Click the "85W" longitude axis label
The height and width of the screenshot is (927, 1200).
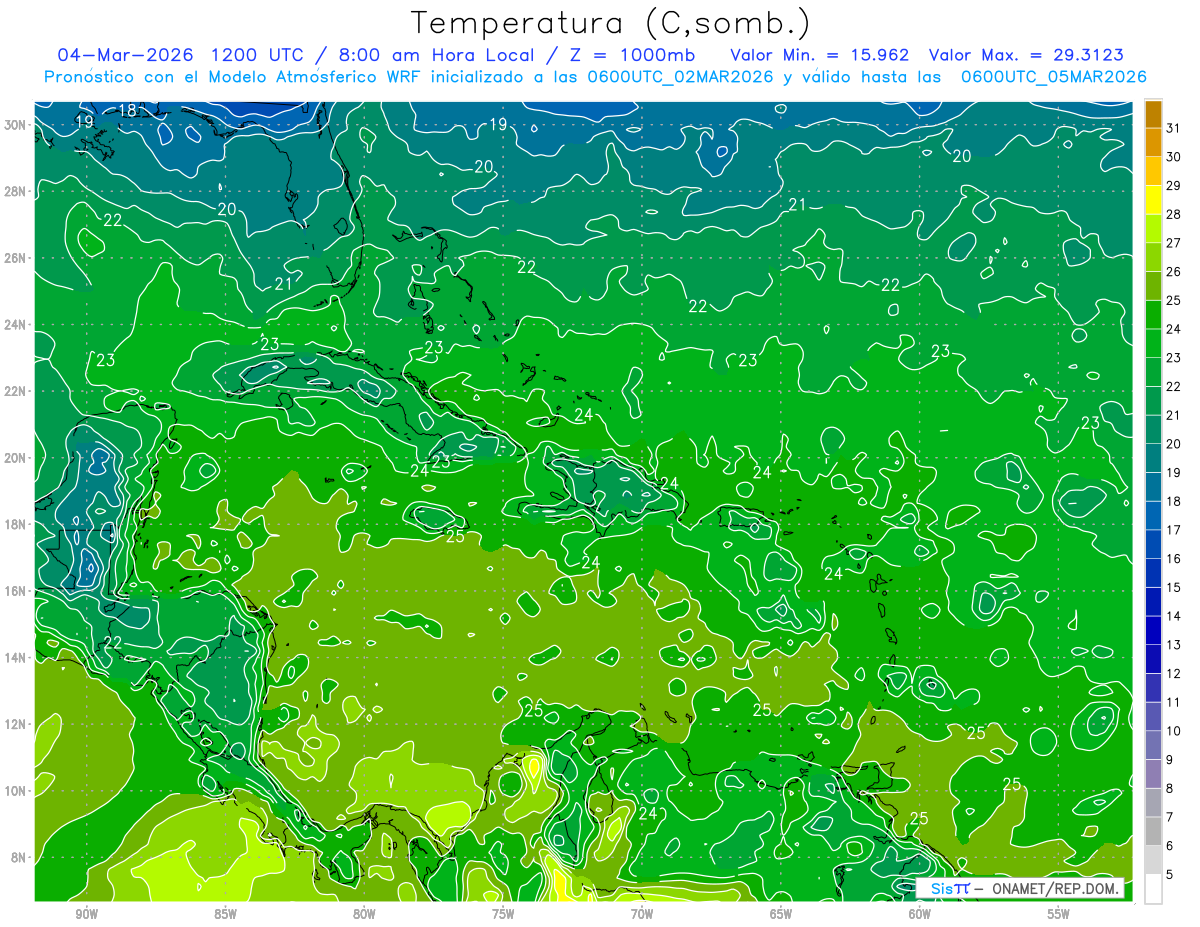pos(225,915)
